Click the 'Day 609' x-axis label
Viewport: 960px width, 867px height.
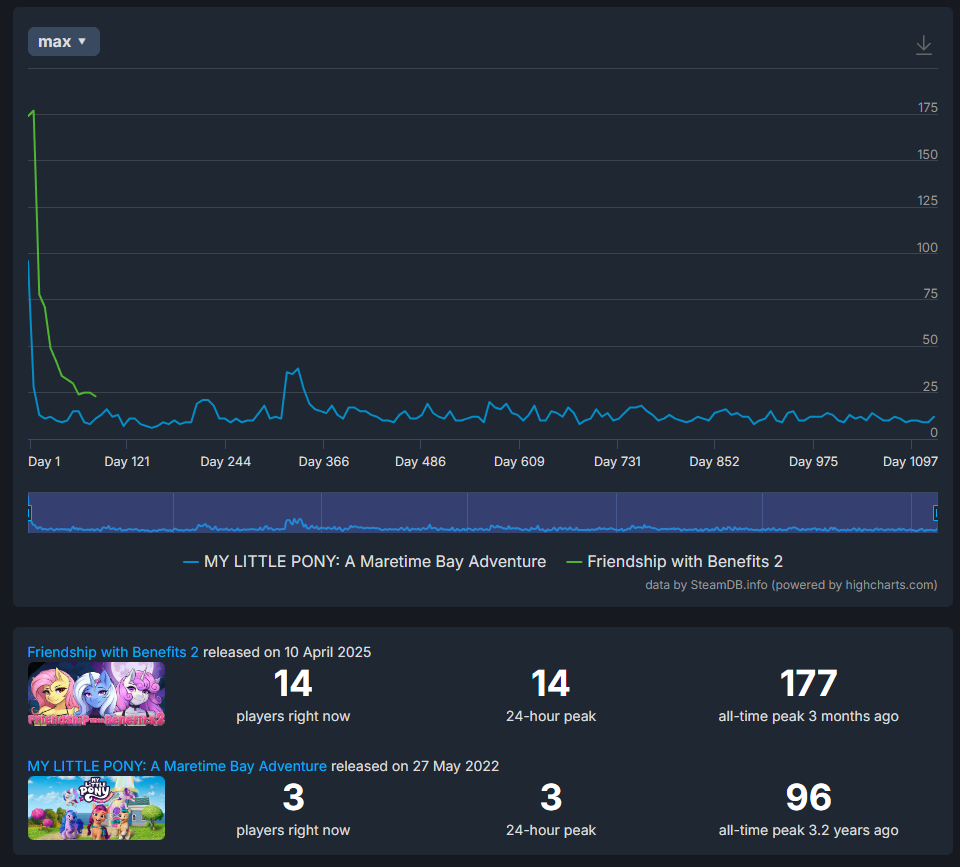pos(519,462)
